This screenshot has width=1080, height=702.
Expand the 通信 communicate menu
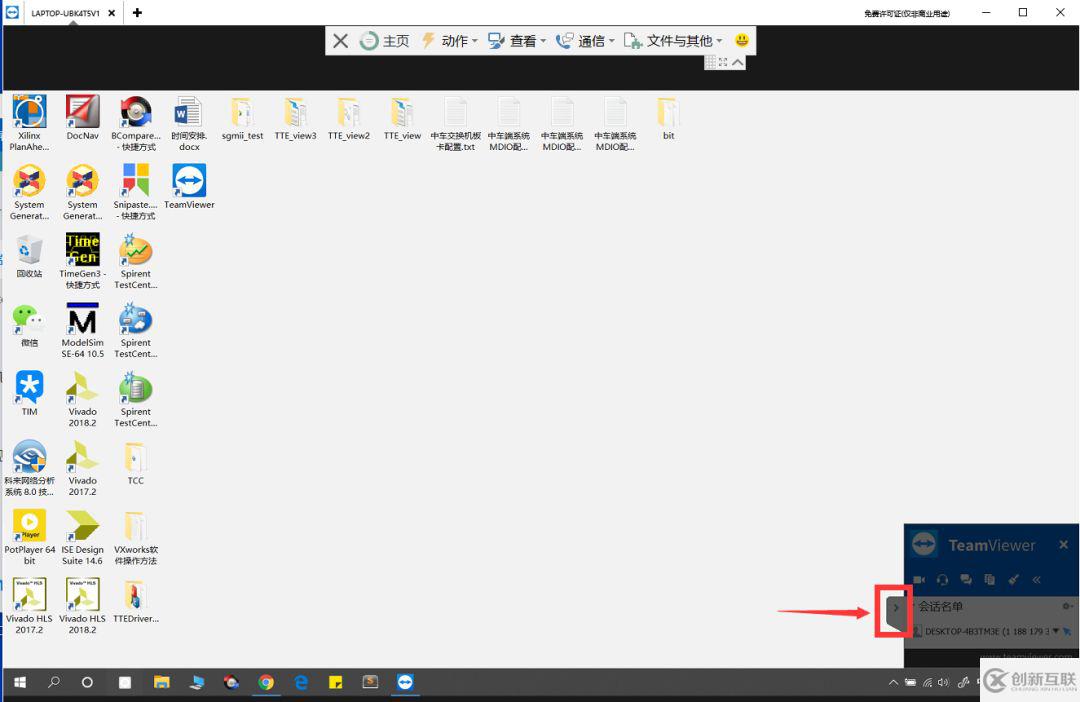[585, 41]
